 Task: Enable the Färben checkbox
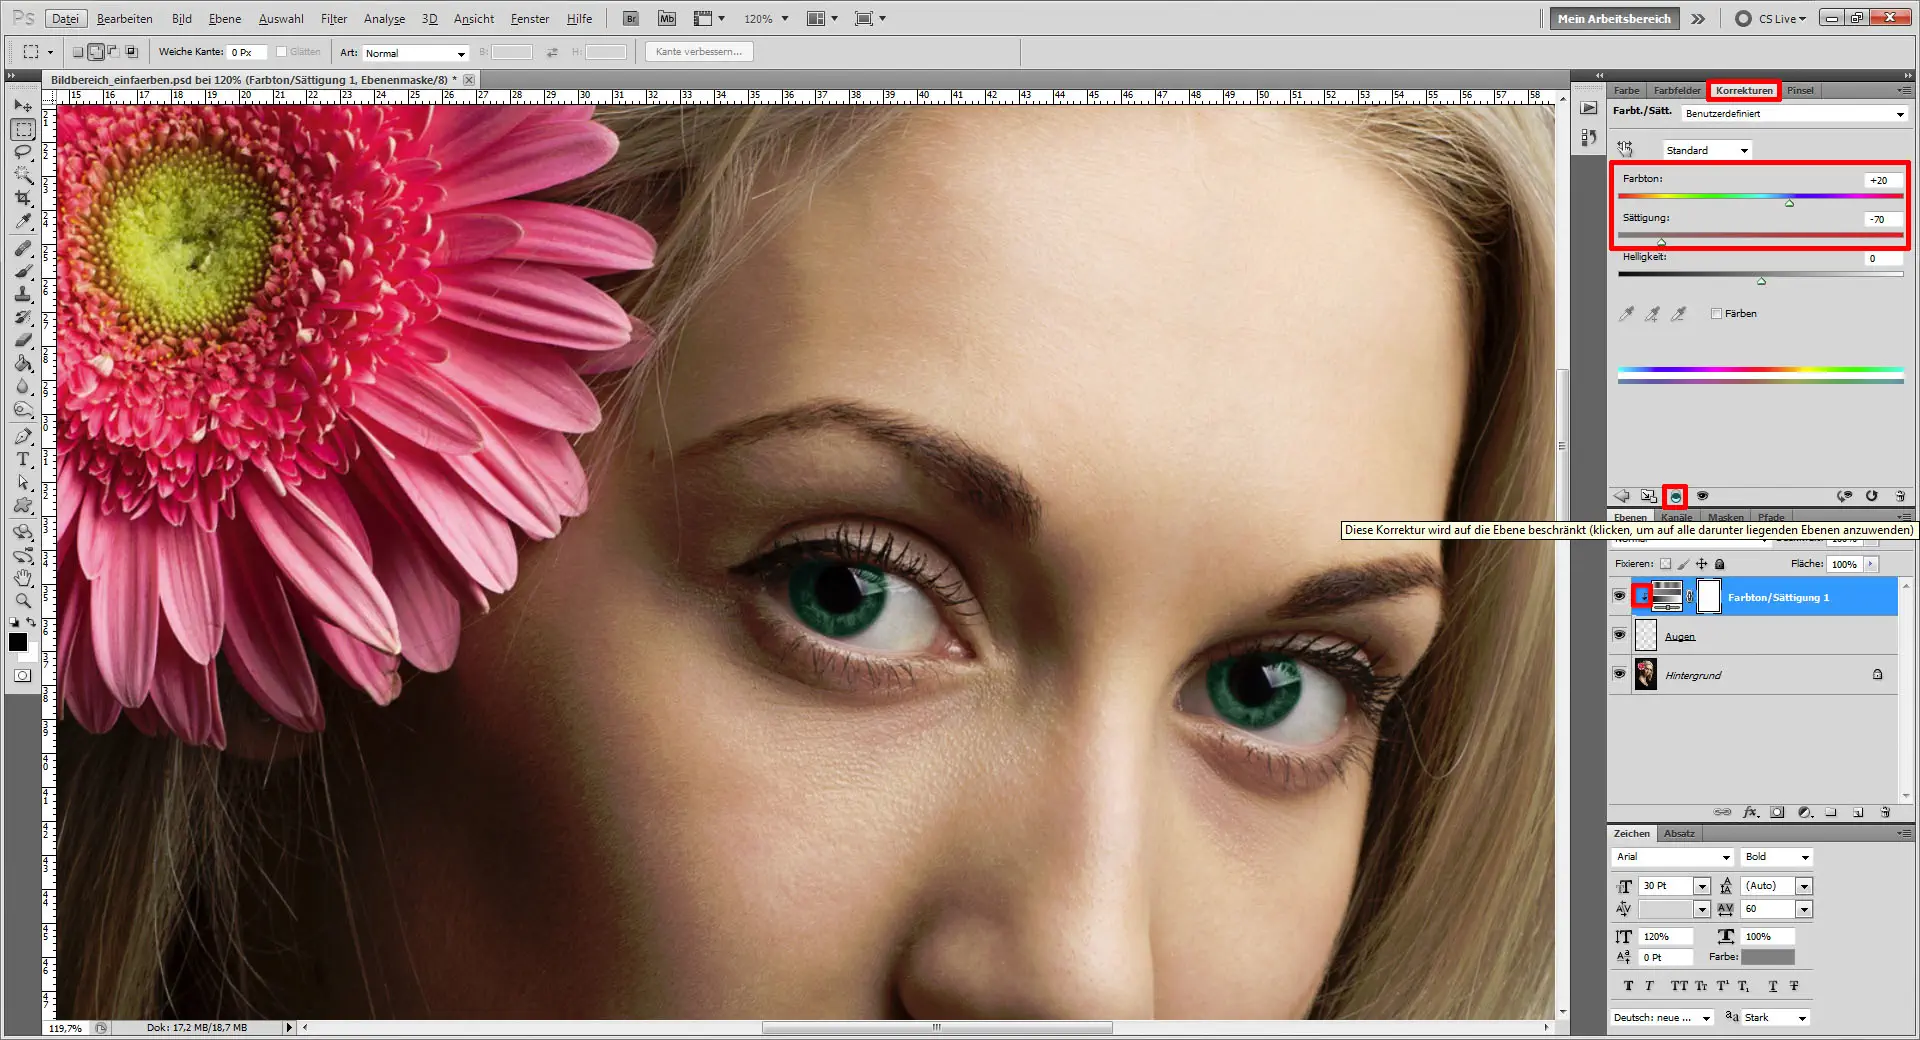[x=1716, y=313]
